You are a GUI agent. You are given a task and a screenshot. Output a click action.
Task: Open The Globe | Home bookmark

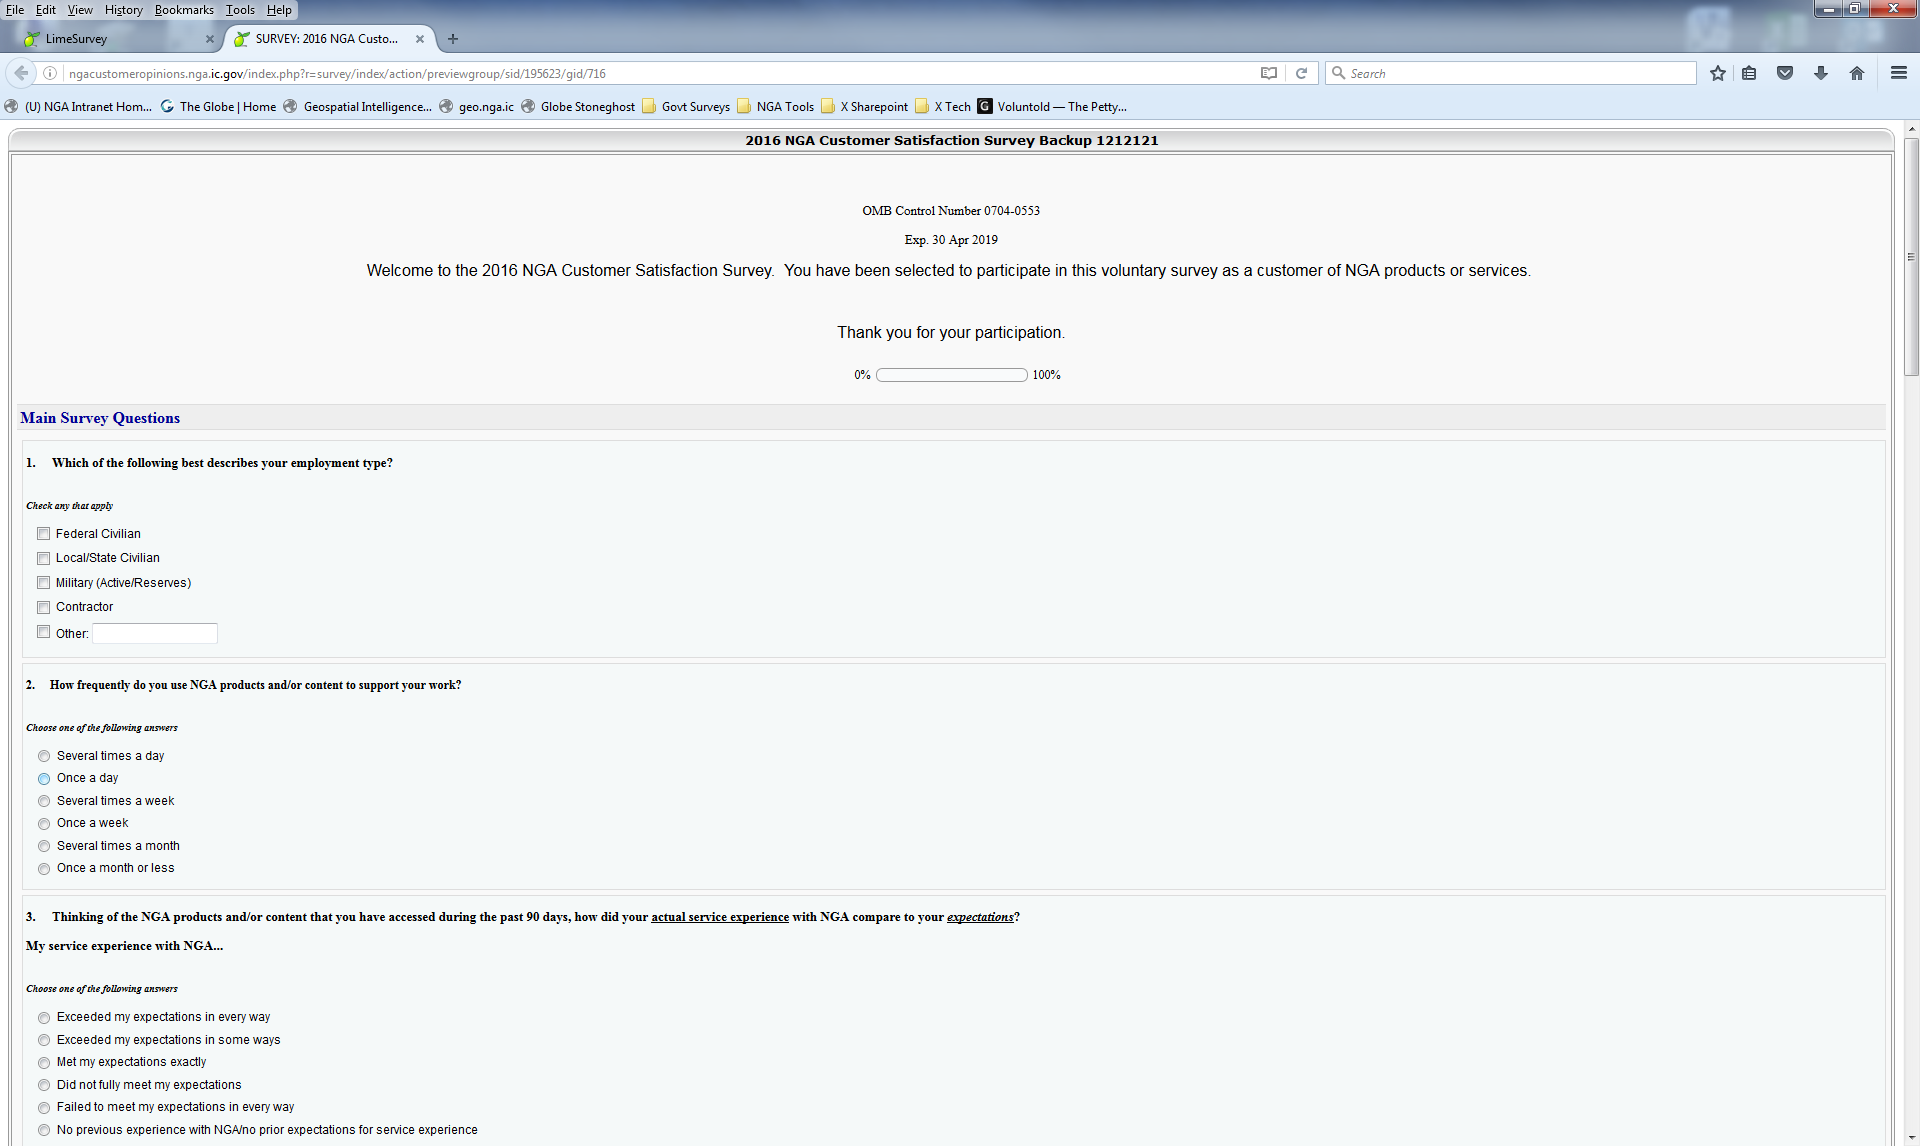point(218,107)
